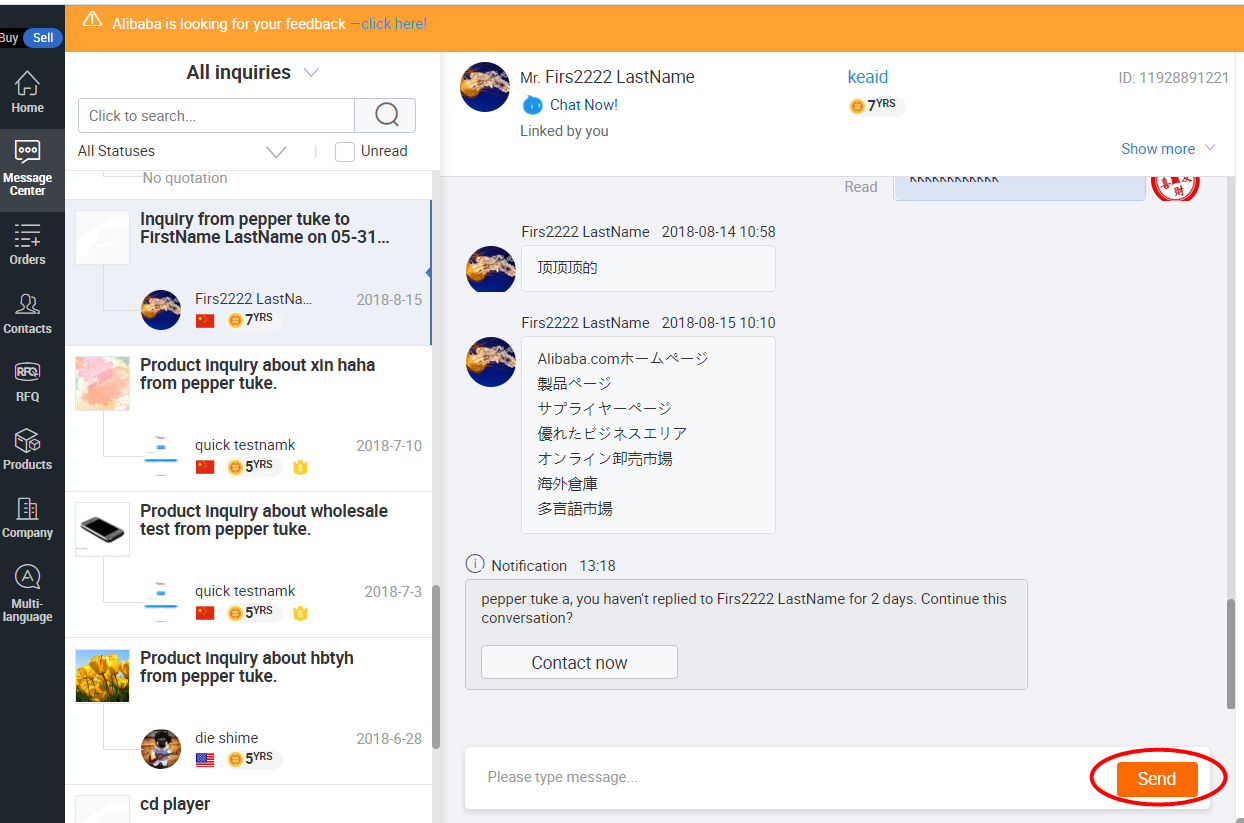Click Mr. Firs2222 LastName header avatar
This screenshot has height=823, width=1244.
485,87
